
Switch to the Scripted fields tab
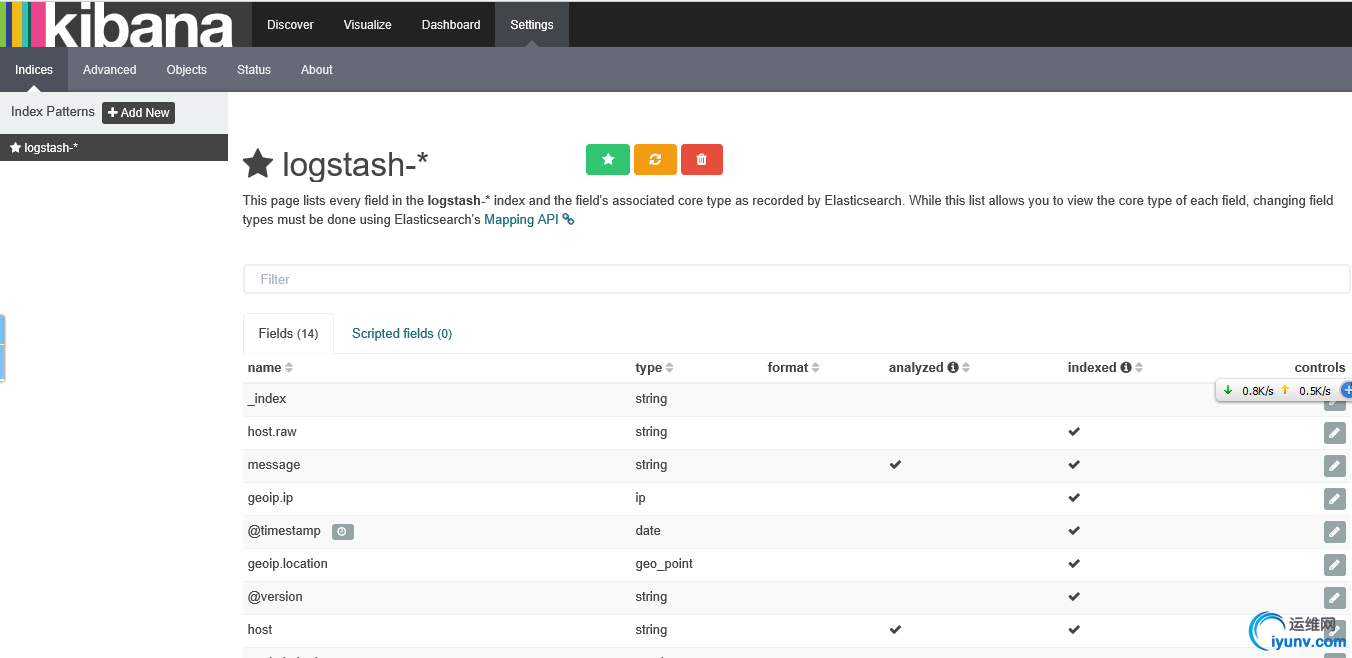(x=402, y=334)
